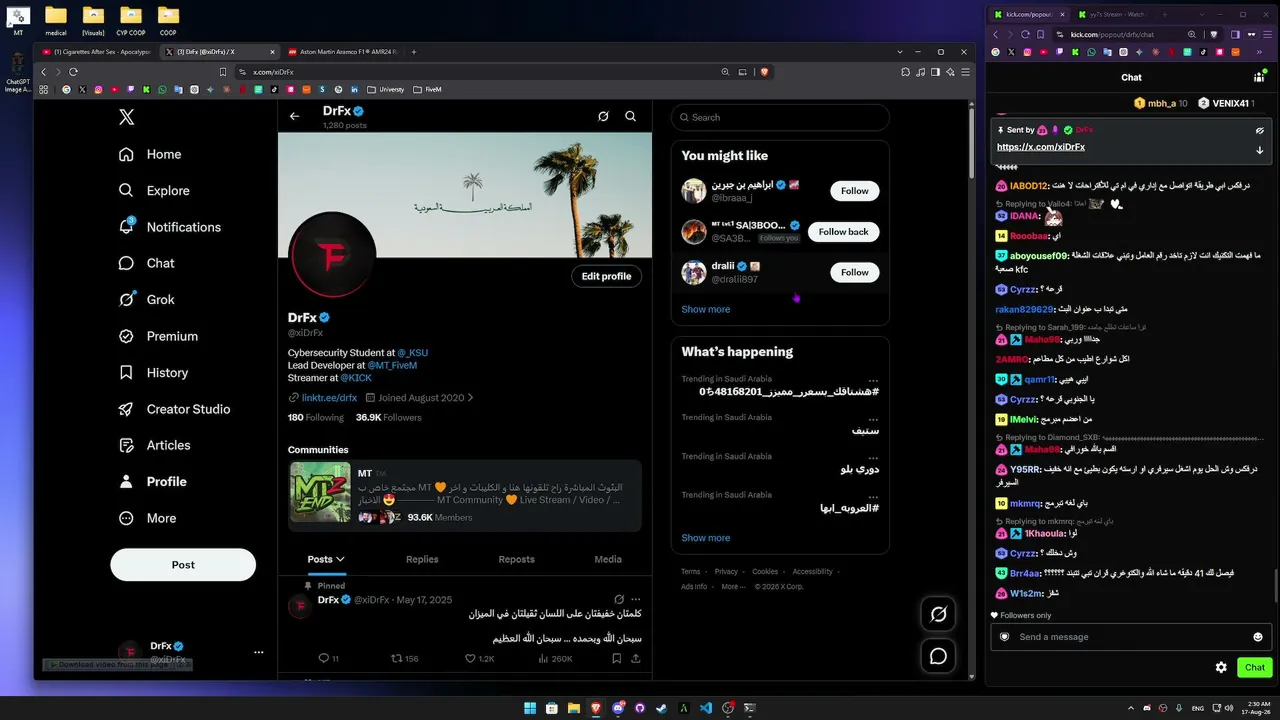
Task: Click the reply icon on pinned post
Action: 323,658
